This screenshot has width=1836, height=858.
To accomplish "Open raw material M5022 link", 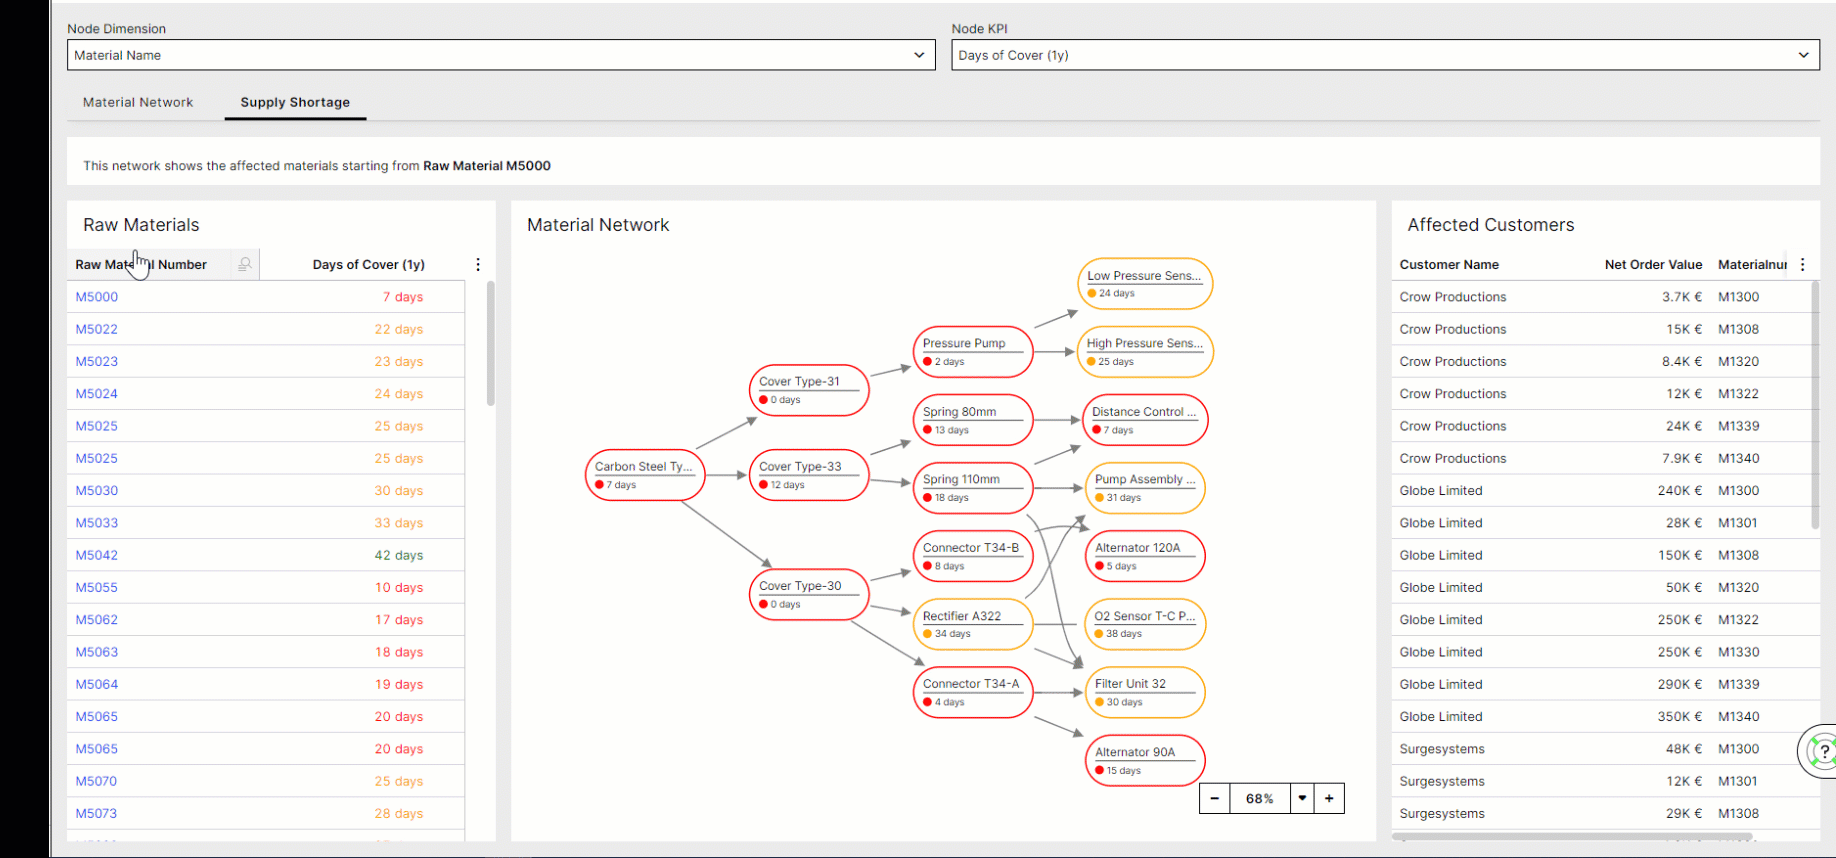I will pyautogui.click(x=97, y=329).
